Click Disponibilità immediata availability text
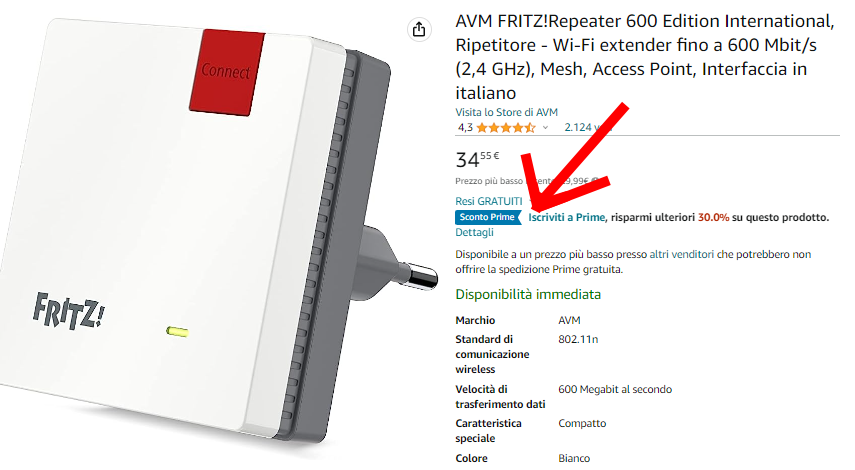This screenshot has width=855, height=470. click(x=528, y=294)
